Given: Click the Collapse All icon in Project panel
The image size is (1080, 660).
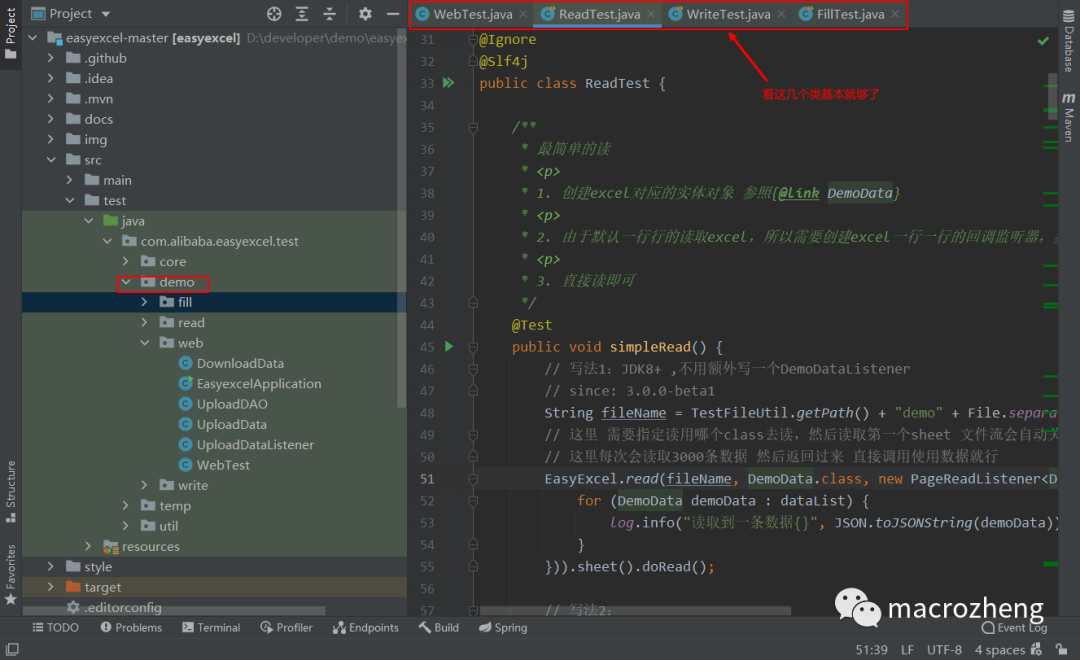Looking at the screenshot, I should (329, 14).
